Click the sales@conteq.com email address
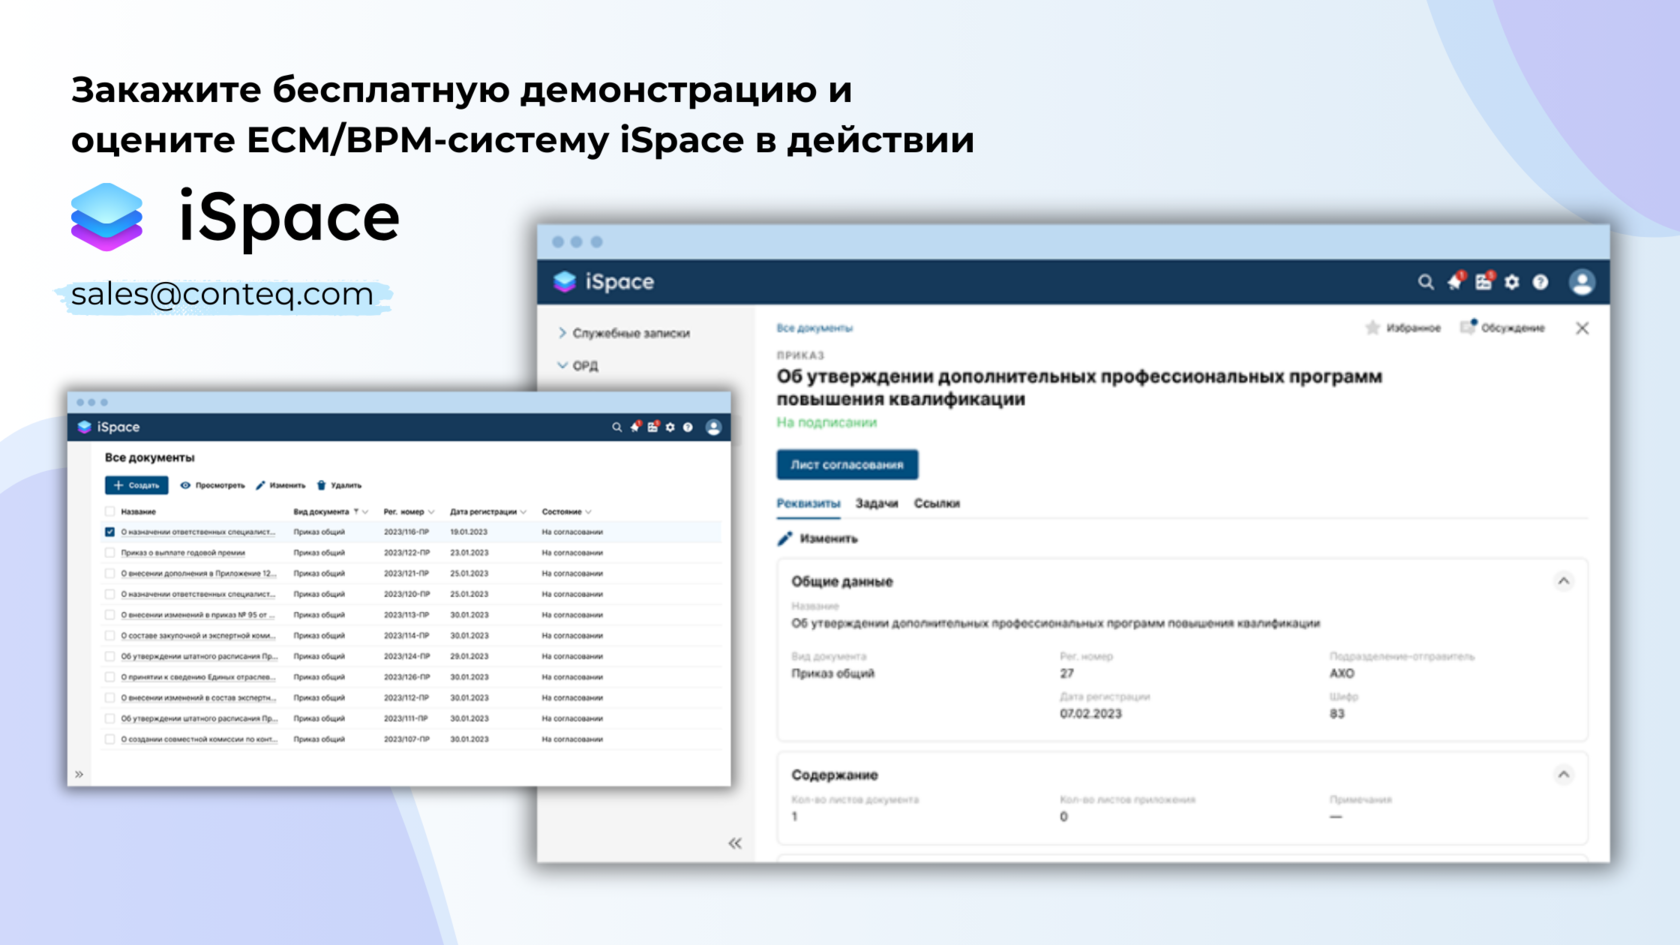This screenshot has width=1680, height=945. [x=222, y=294]
